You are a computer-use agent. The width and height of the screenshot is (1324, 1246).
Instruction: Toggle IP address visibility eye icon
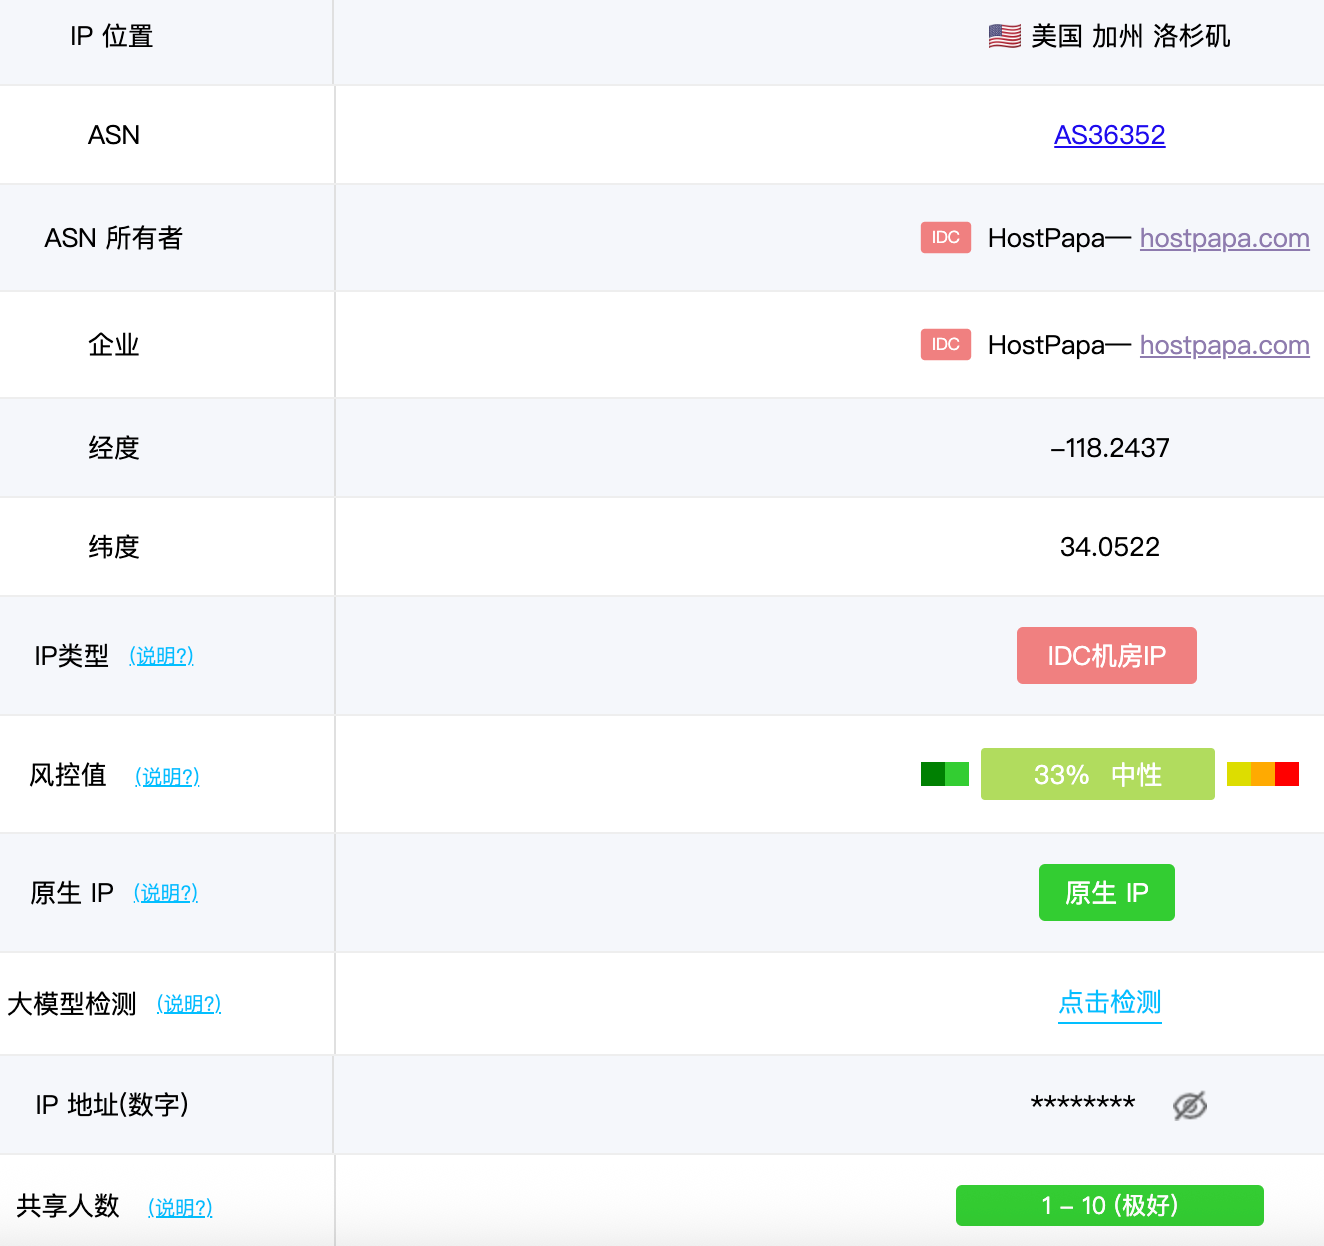click(x=1189, y=1105)
